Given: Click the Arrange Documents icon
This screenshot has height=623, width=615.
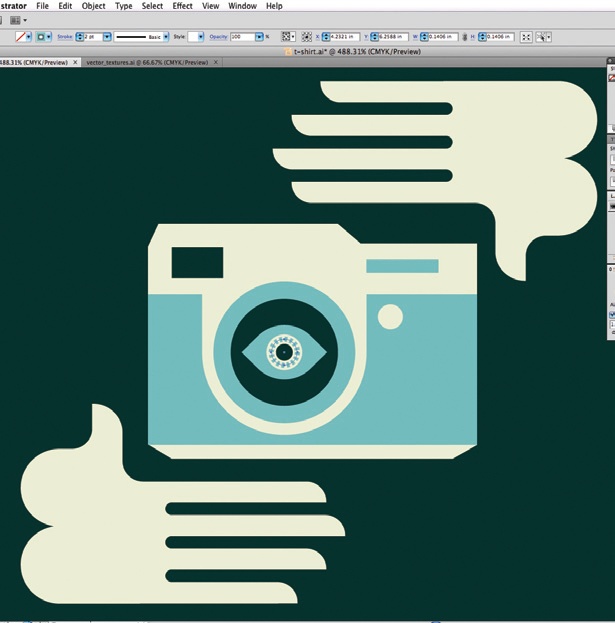Looking at the screenshot, I should (x=15, y=20).
